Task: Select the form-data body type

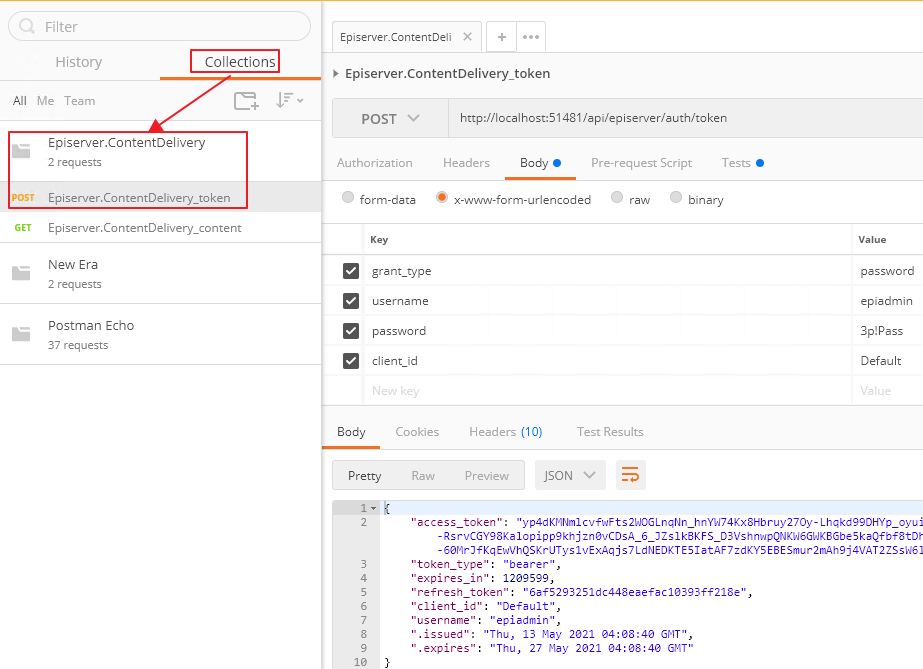Action: pyautogui.click(x=348, y=197)
